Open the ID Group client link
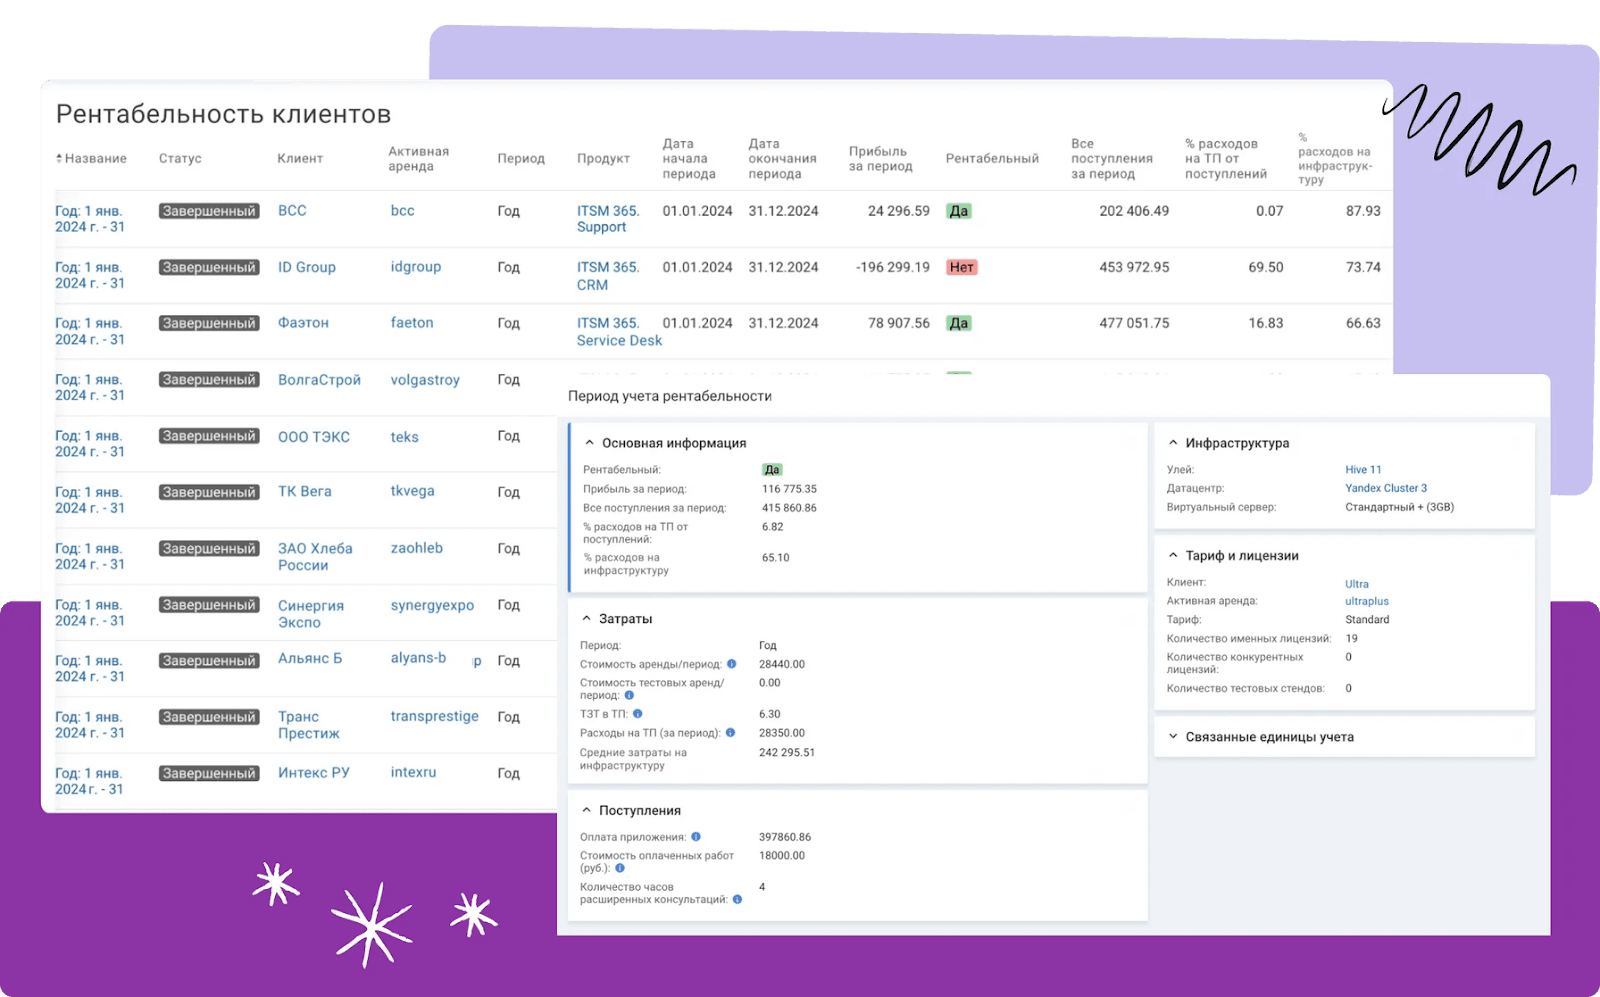The image size is (1600, 997). 306,267
